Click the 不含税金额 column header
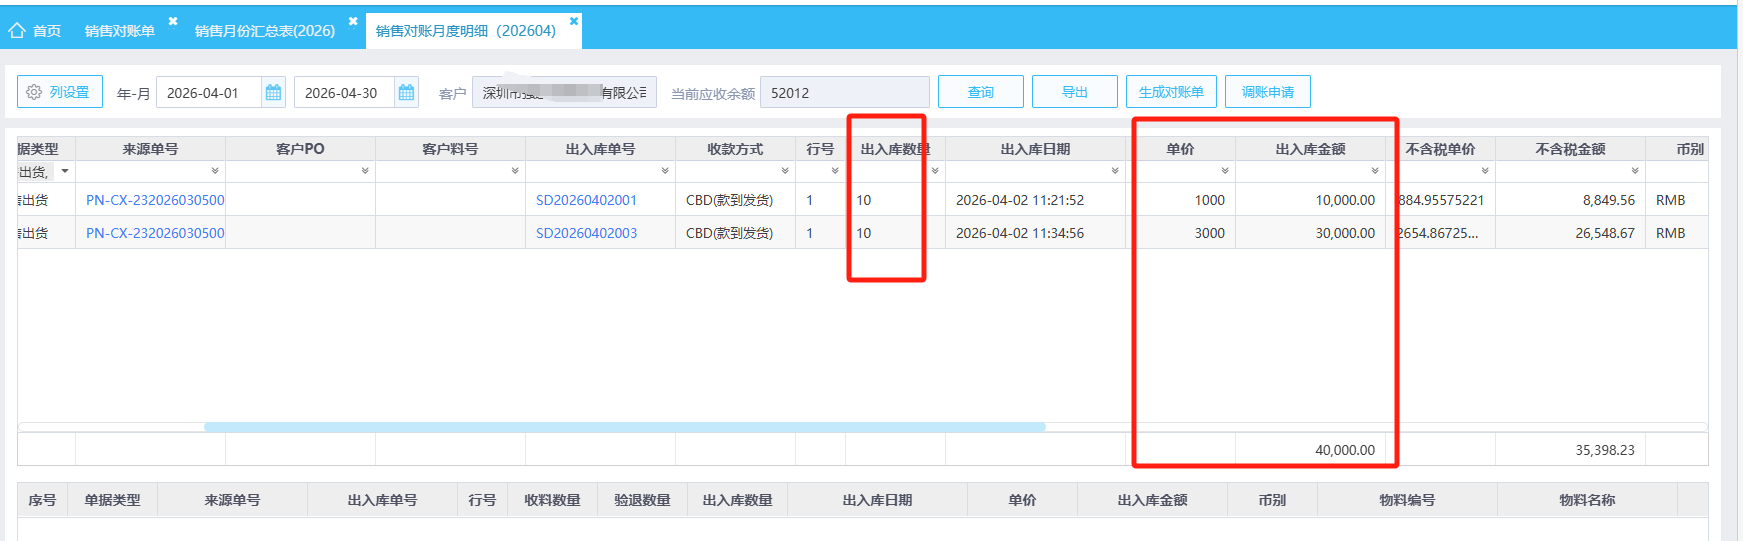This screenshot has height=541, width=1743. click(1570, 149)
